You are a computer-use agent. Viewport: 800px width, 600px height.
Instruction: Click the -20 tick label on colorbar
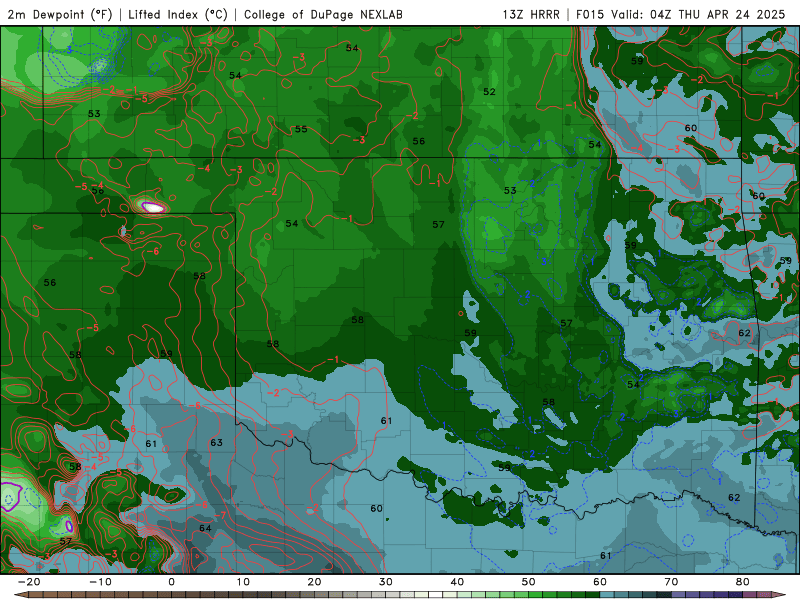[29, 582]
